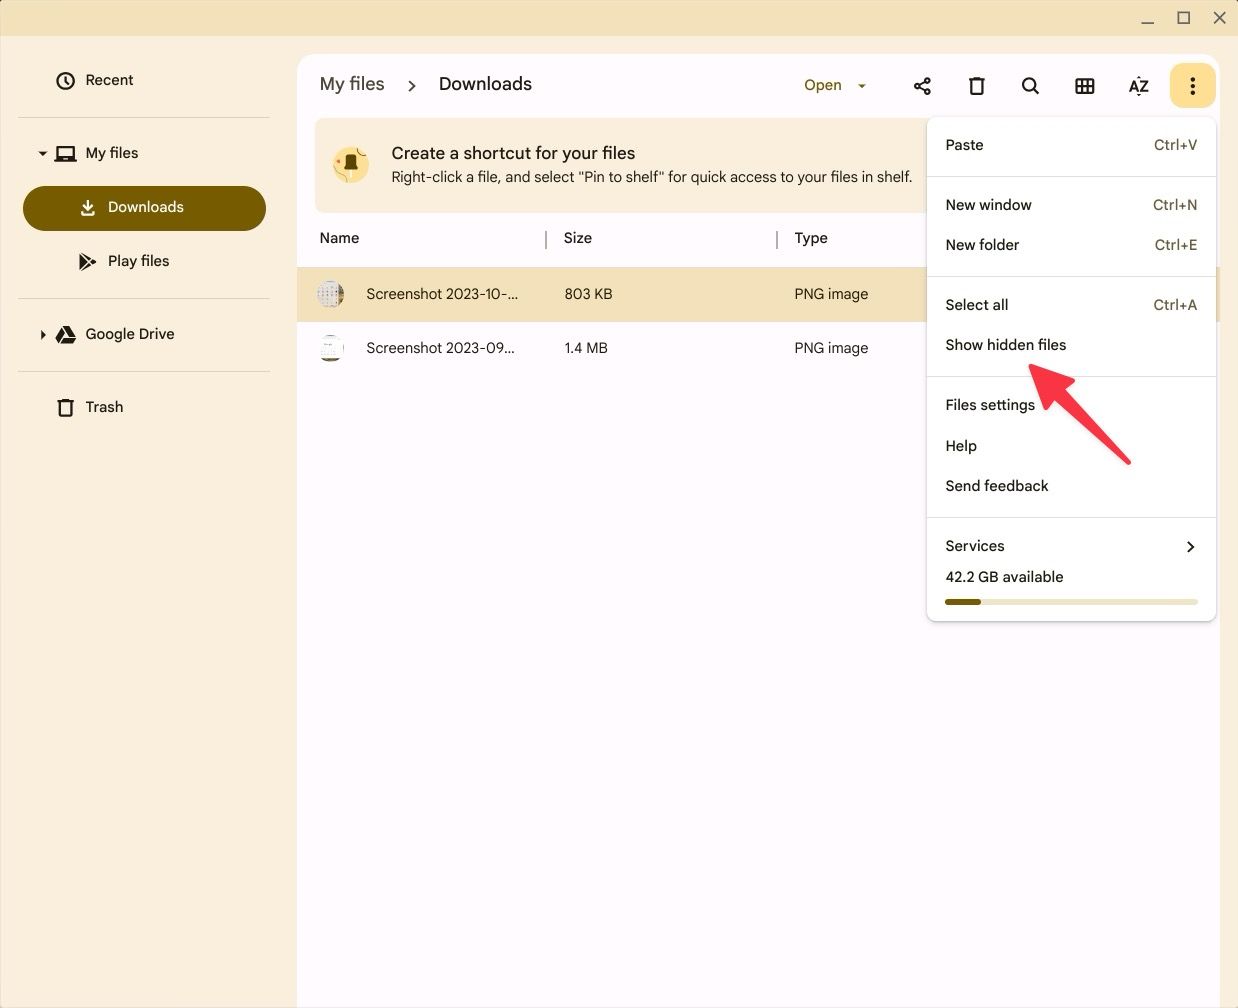Click My files in breadcrumb
Image resolution: width=1238 pixels, height=1008 pixels.
coord(352,84)
